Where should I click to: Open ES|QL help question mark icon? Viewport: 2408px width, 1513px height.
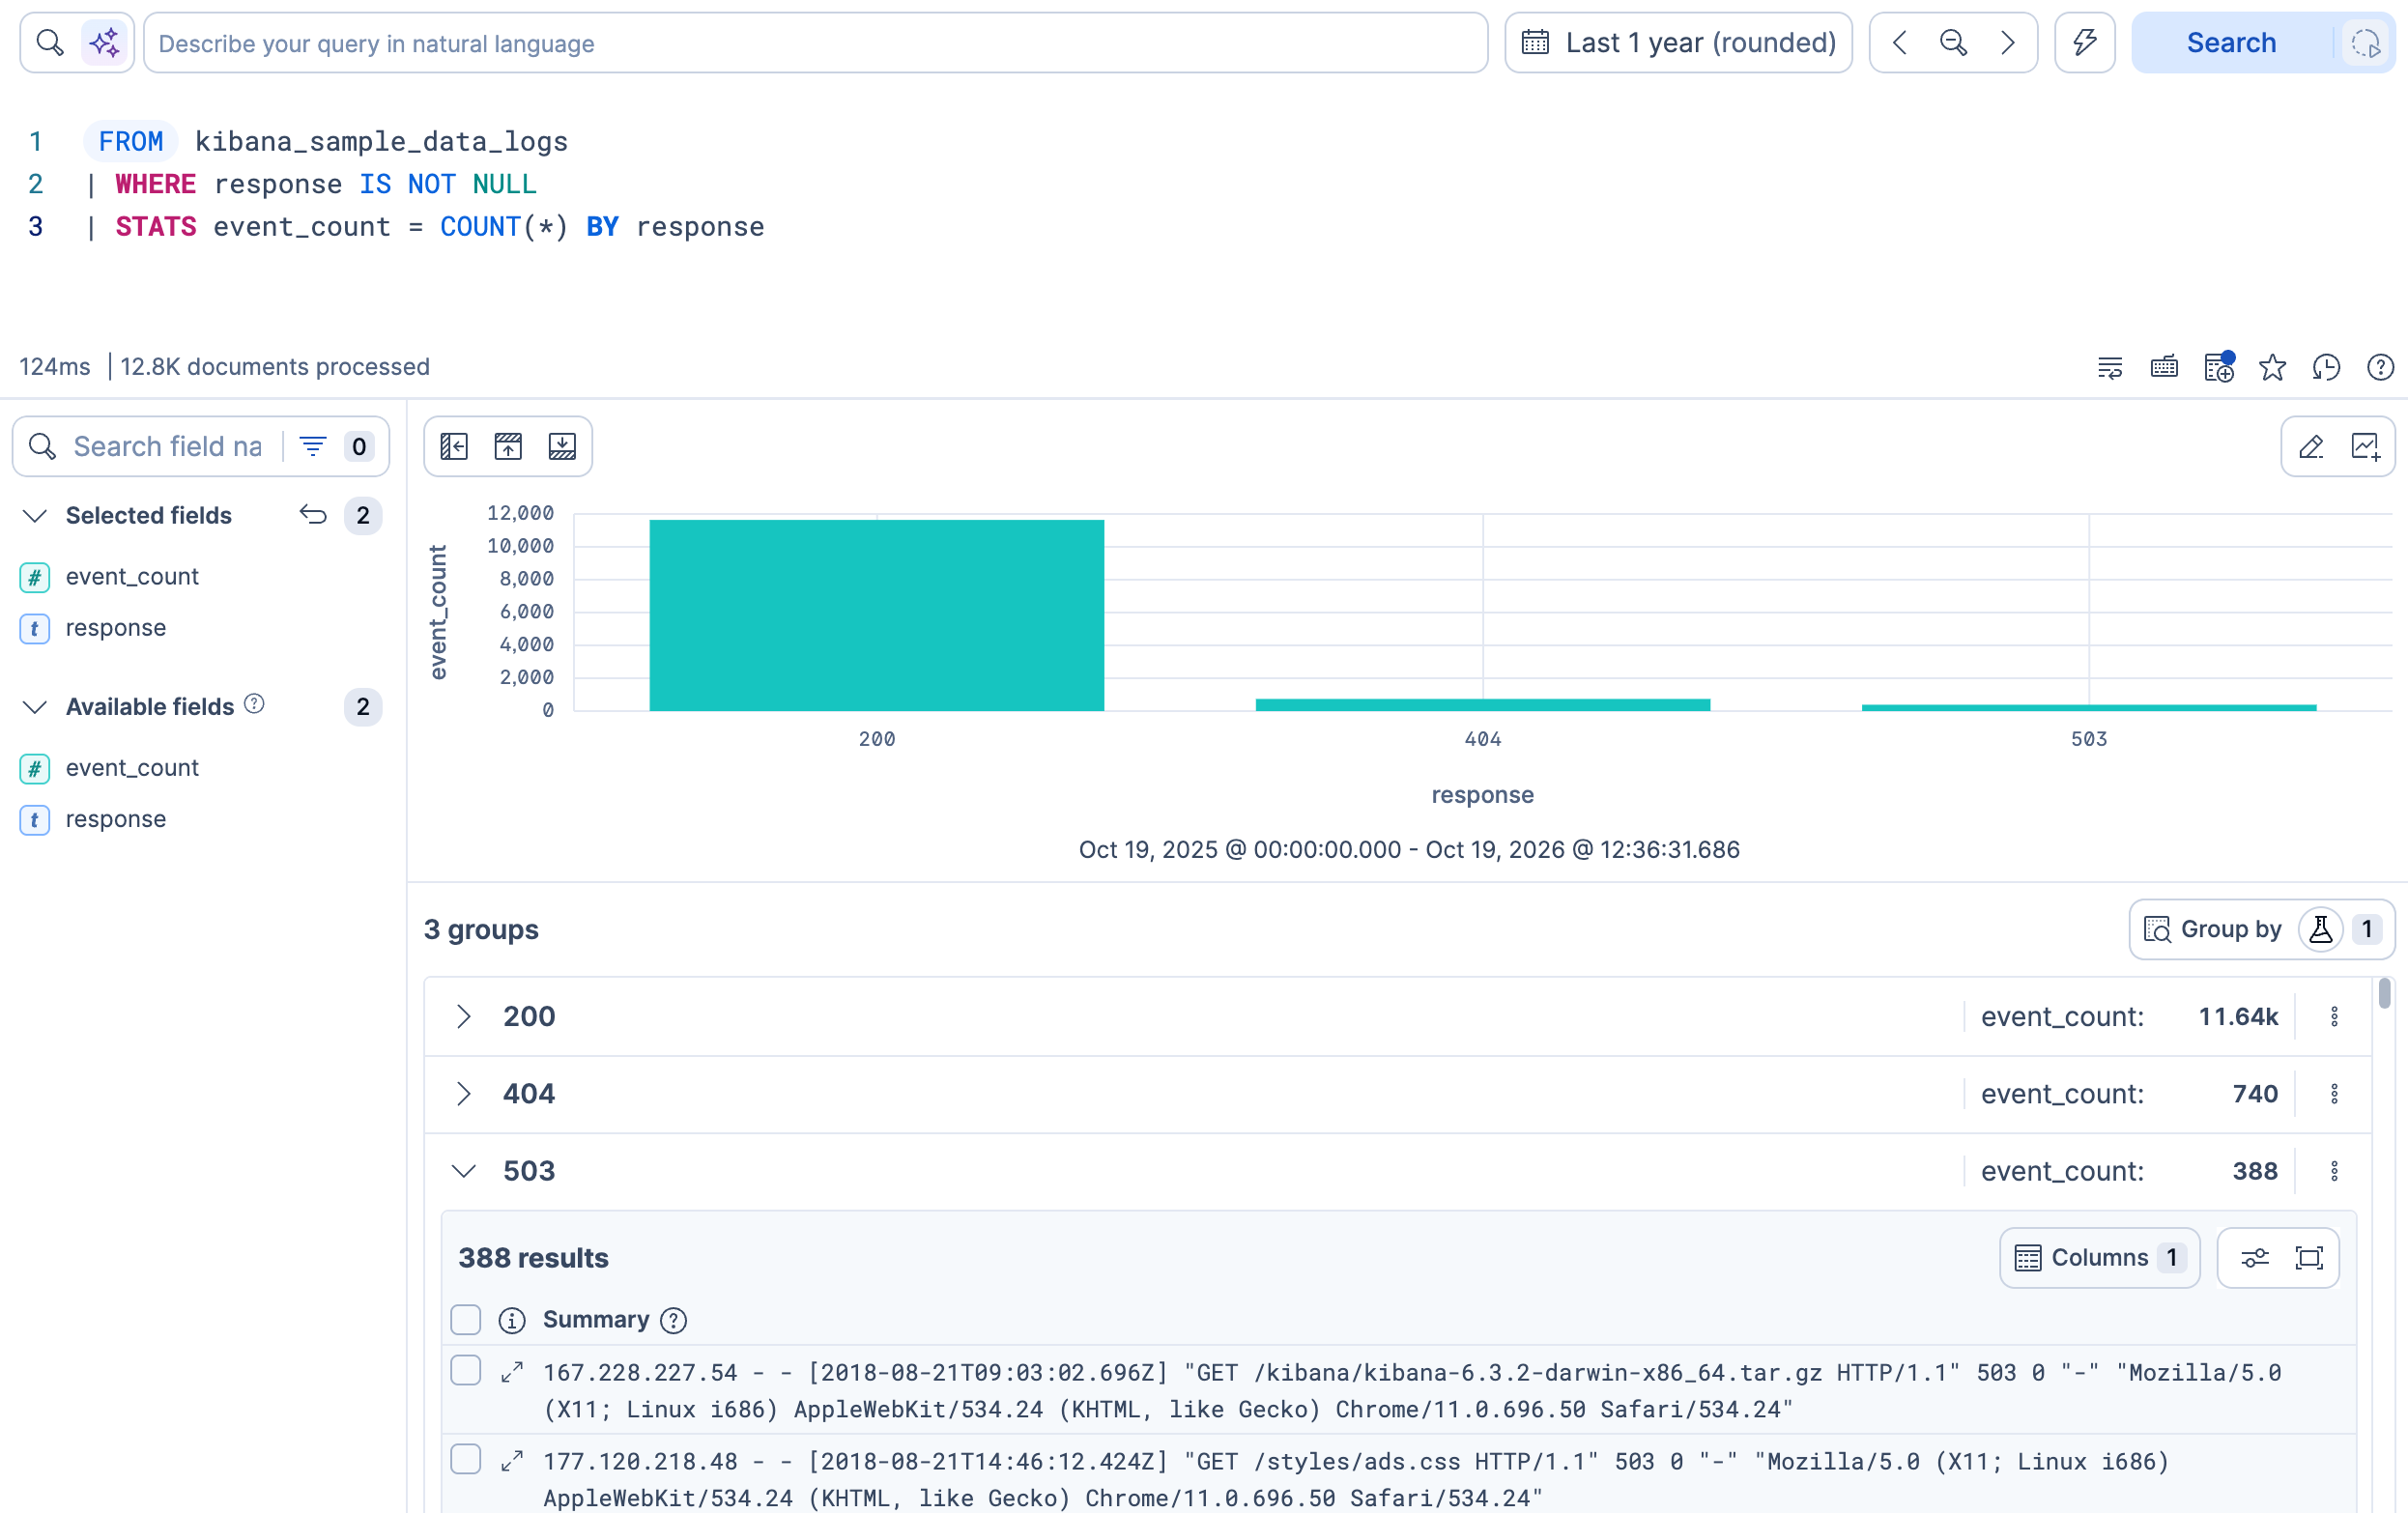[2380, 367]
